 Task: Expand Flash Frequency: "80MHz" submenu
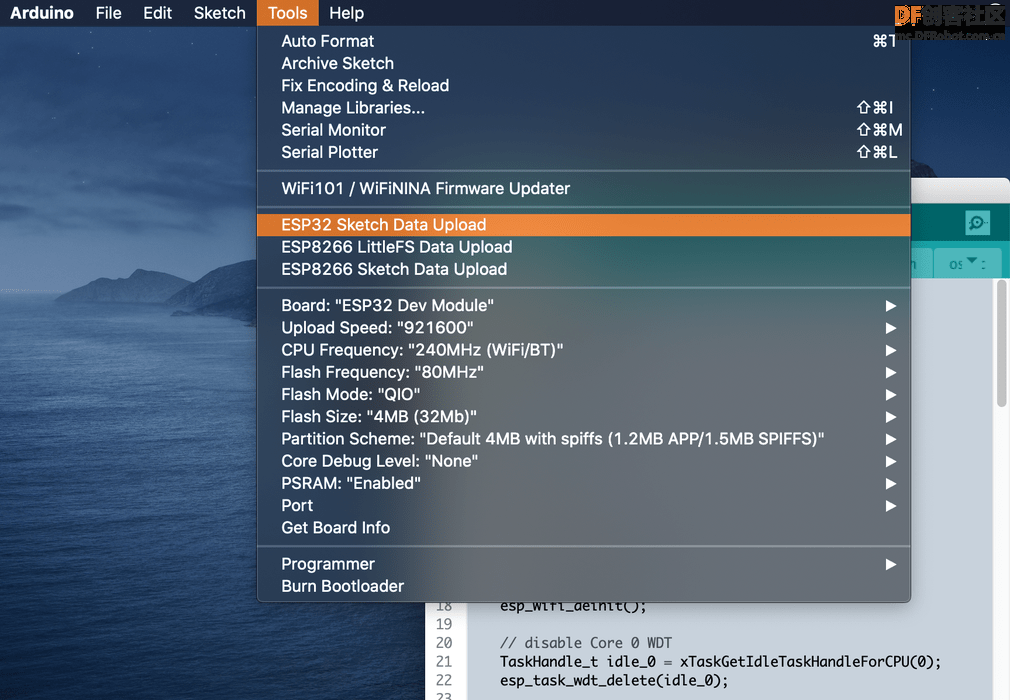click(x=584, y=372)
